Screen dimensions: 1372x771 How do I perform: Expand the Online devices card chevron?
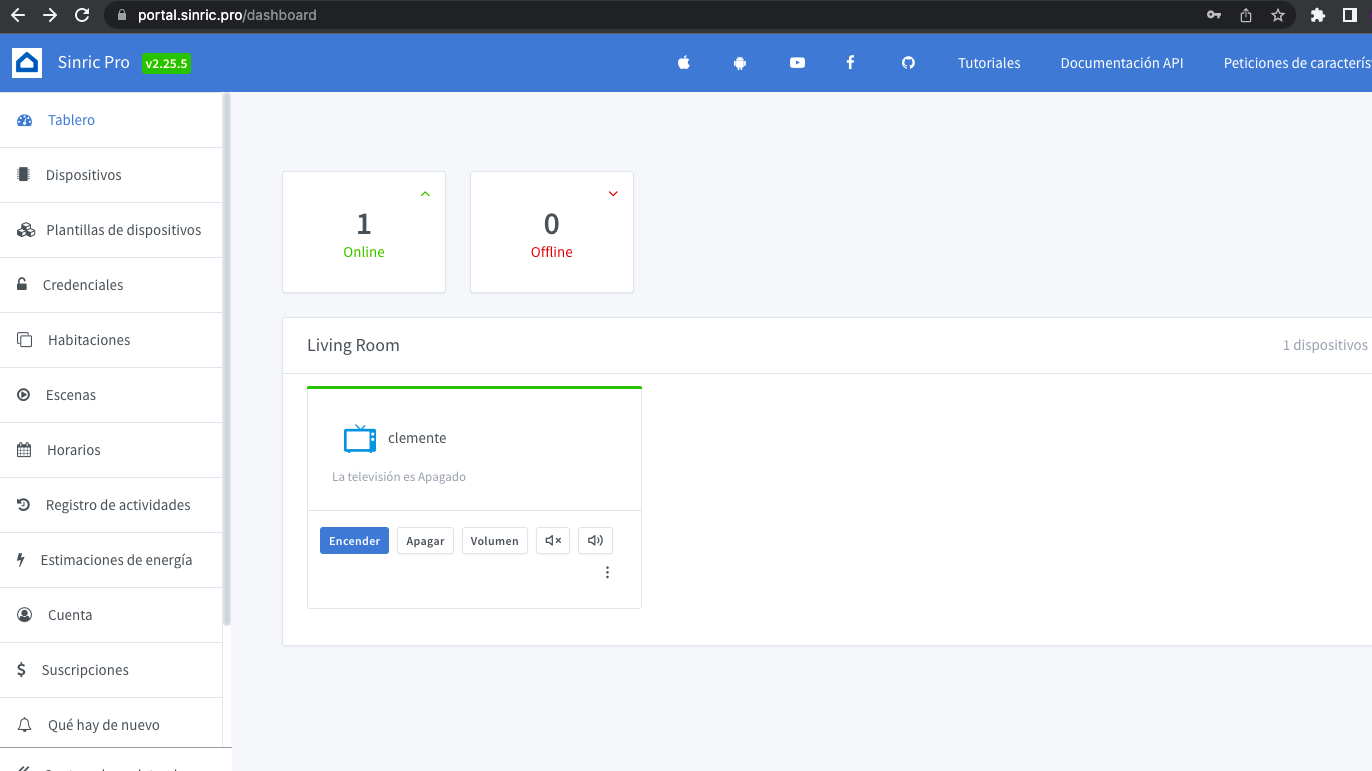tap(425, 194)
